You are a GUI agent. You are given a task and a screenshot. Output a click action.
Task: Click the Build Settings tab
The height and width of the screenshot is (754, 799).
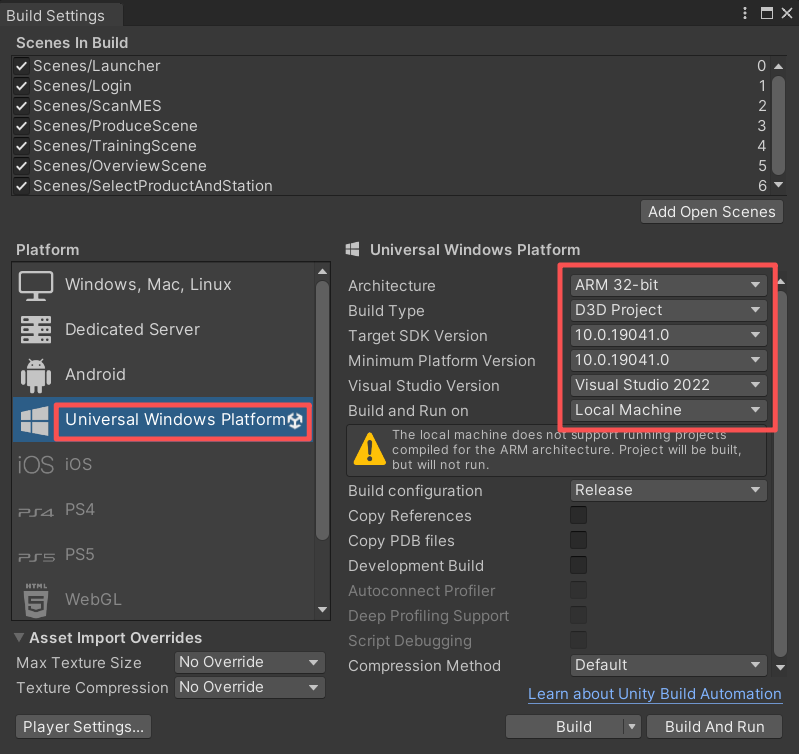(x=56, y=16)
